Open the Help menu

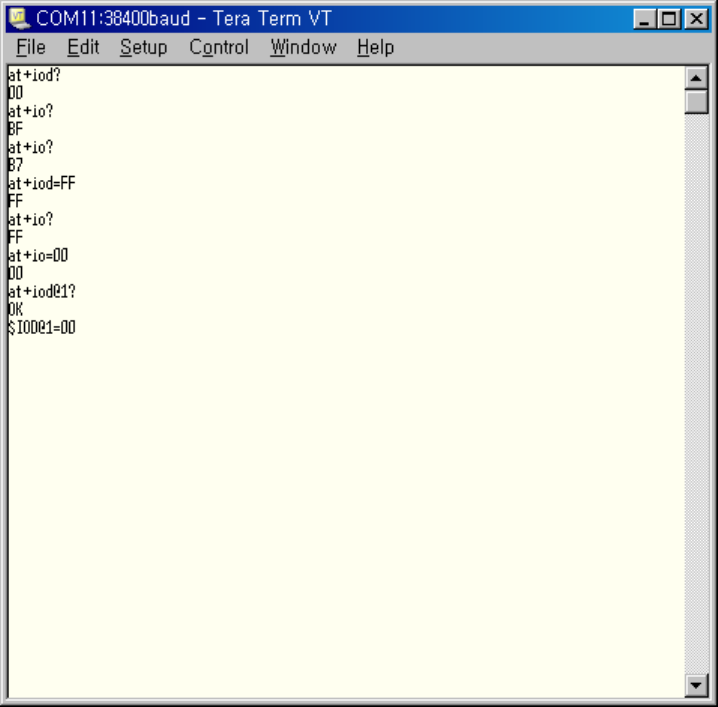(375, 48)
